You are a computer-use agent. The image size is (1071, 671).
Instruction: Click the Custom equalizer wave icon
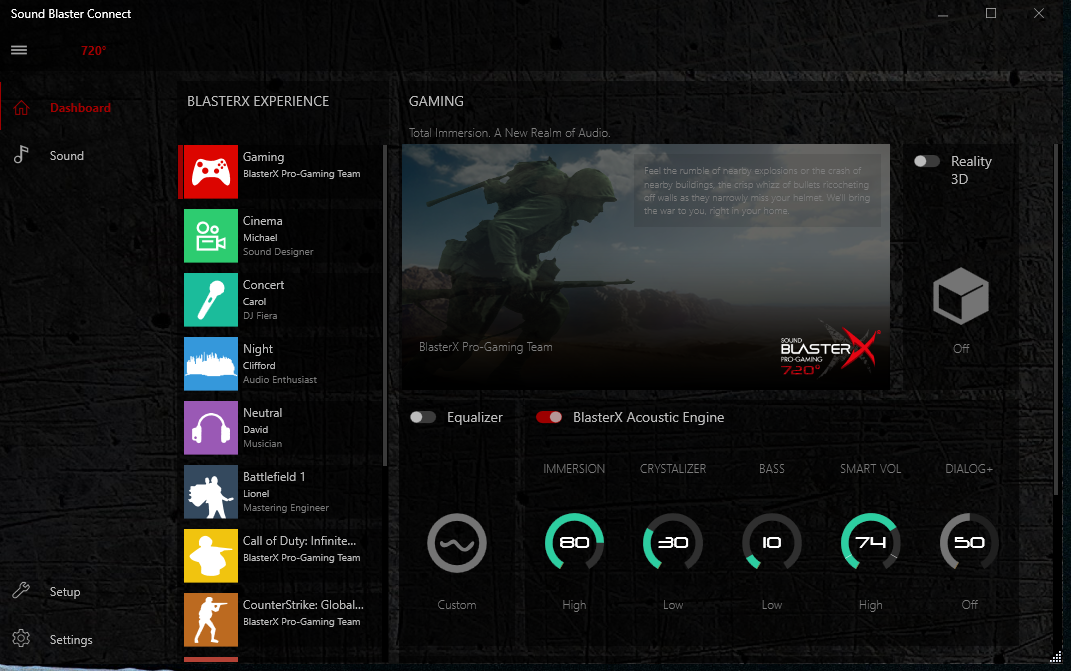tap(457, 543)
